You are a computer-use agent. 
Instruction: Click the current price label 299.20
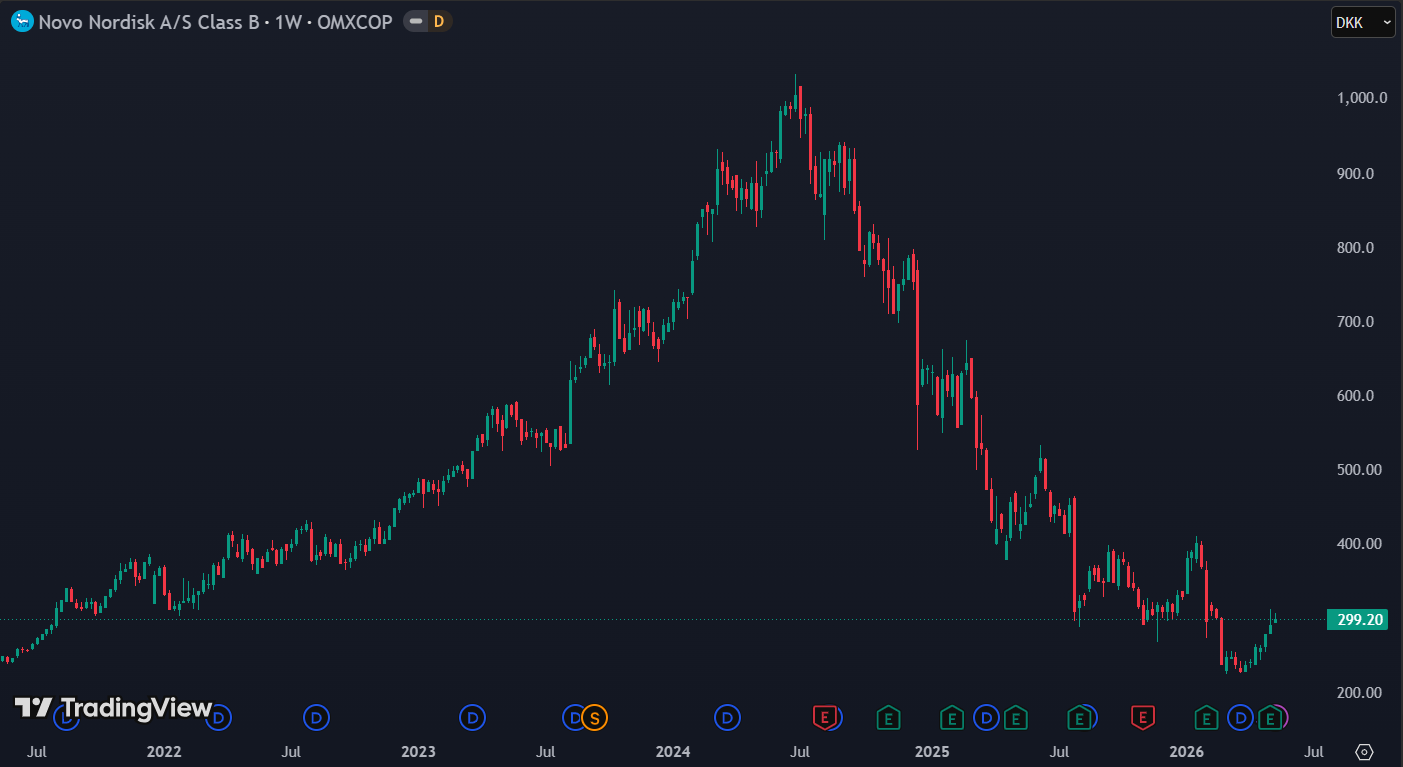pyautogui.click(x=1359, y=619)
